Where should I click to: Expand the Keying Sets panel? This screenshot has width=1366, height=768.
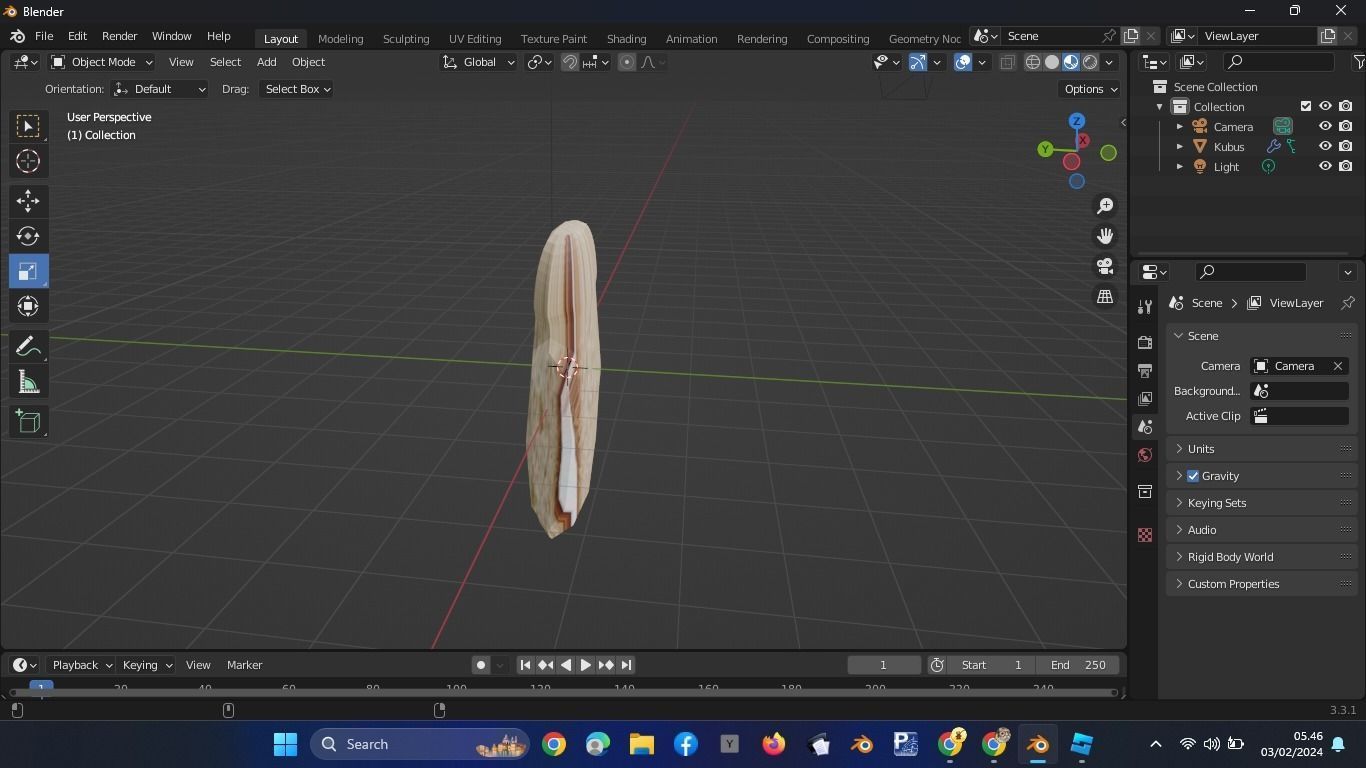(x=1262, y=503)
